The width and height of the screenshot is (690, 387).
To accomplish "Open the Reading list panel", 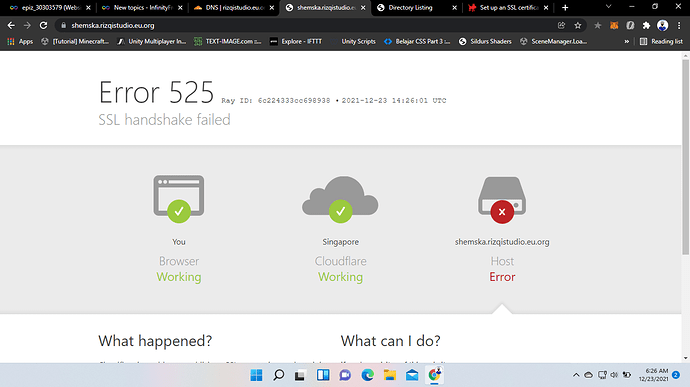I will tap(661, 41).
